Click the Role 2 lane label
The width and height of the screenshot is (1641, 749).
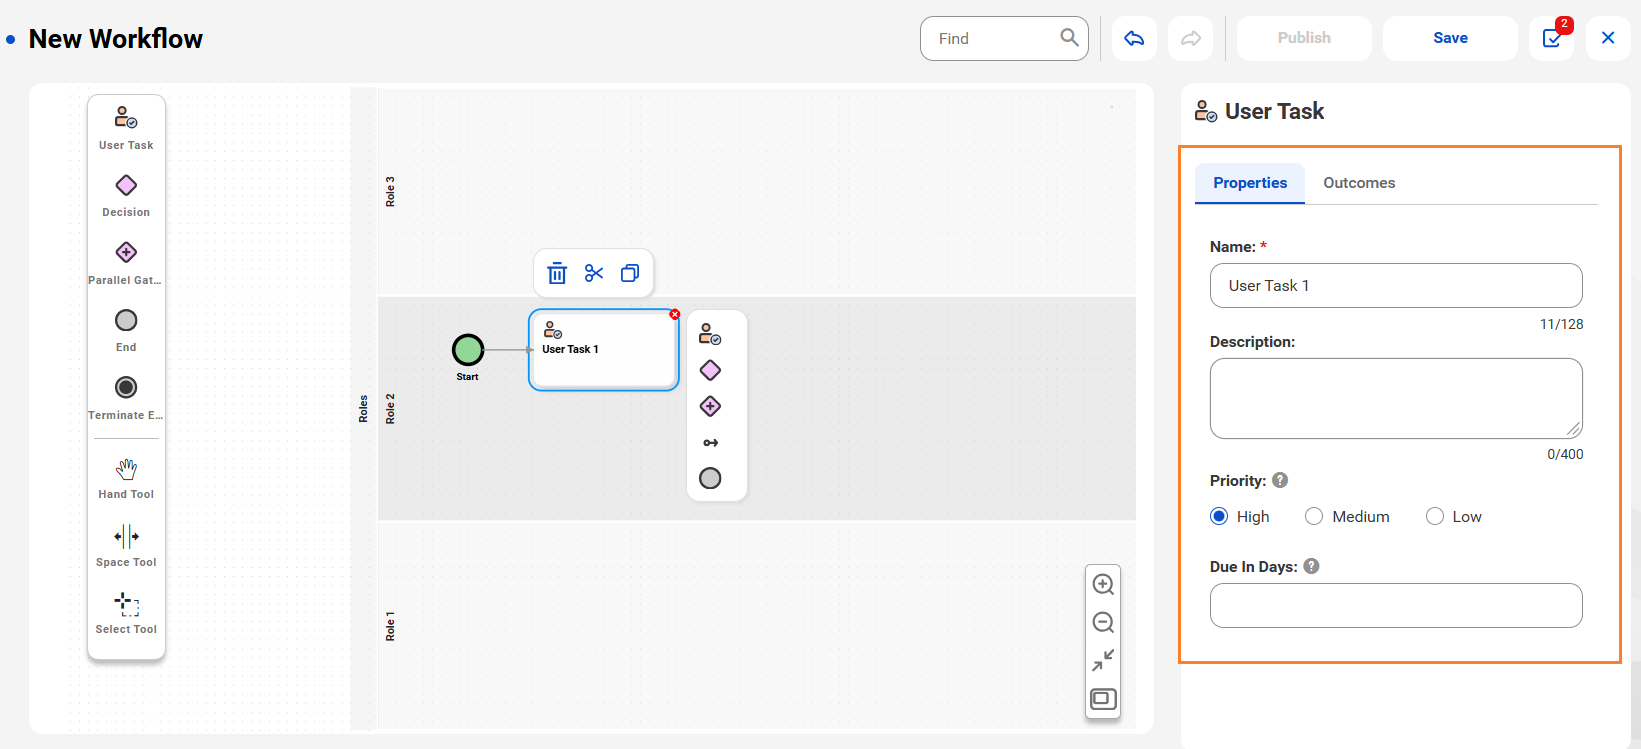point(390,409)
